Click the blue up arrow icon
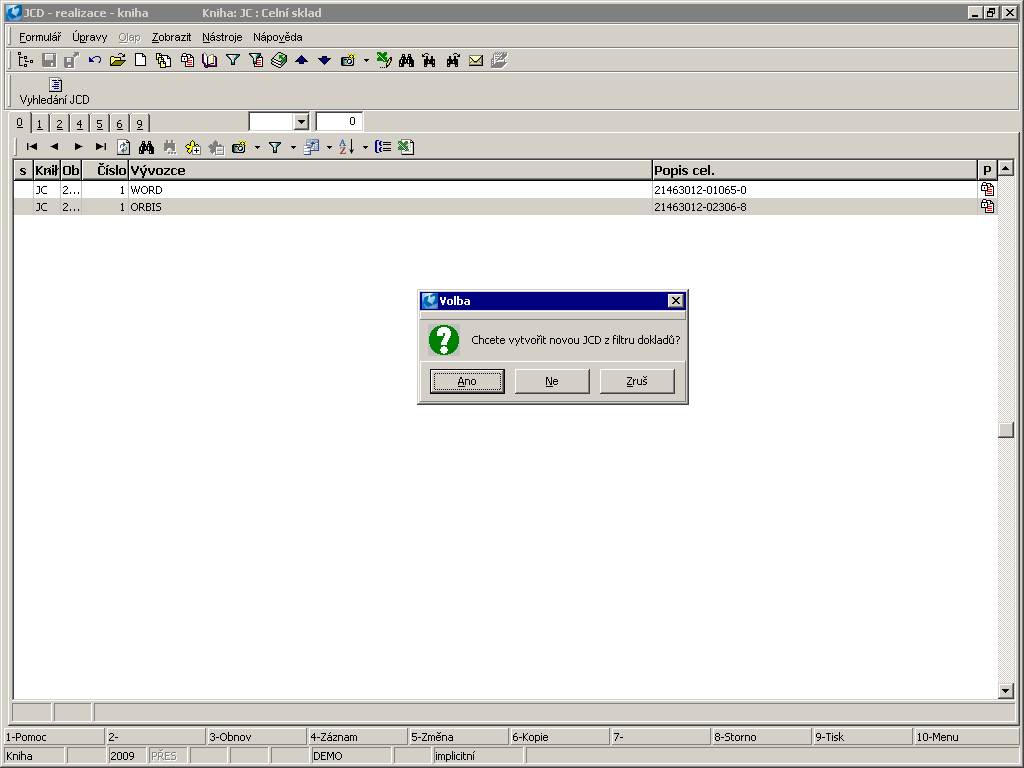The width and height of the screenshot is (1024, 768). point(301,60)
